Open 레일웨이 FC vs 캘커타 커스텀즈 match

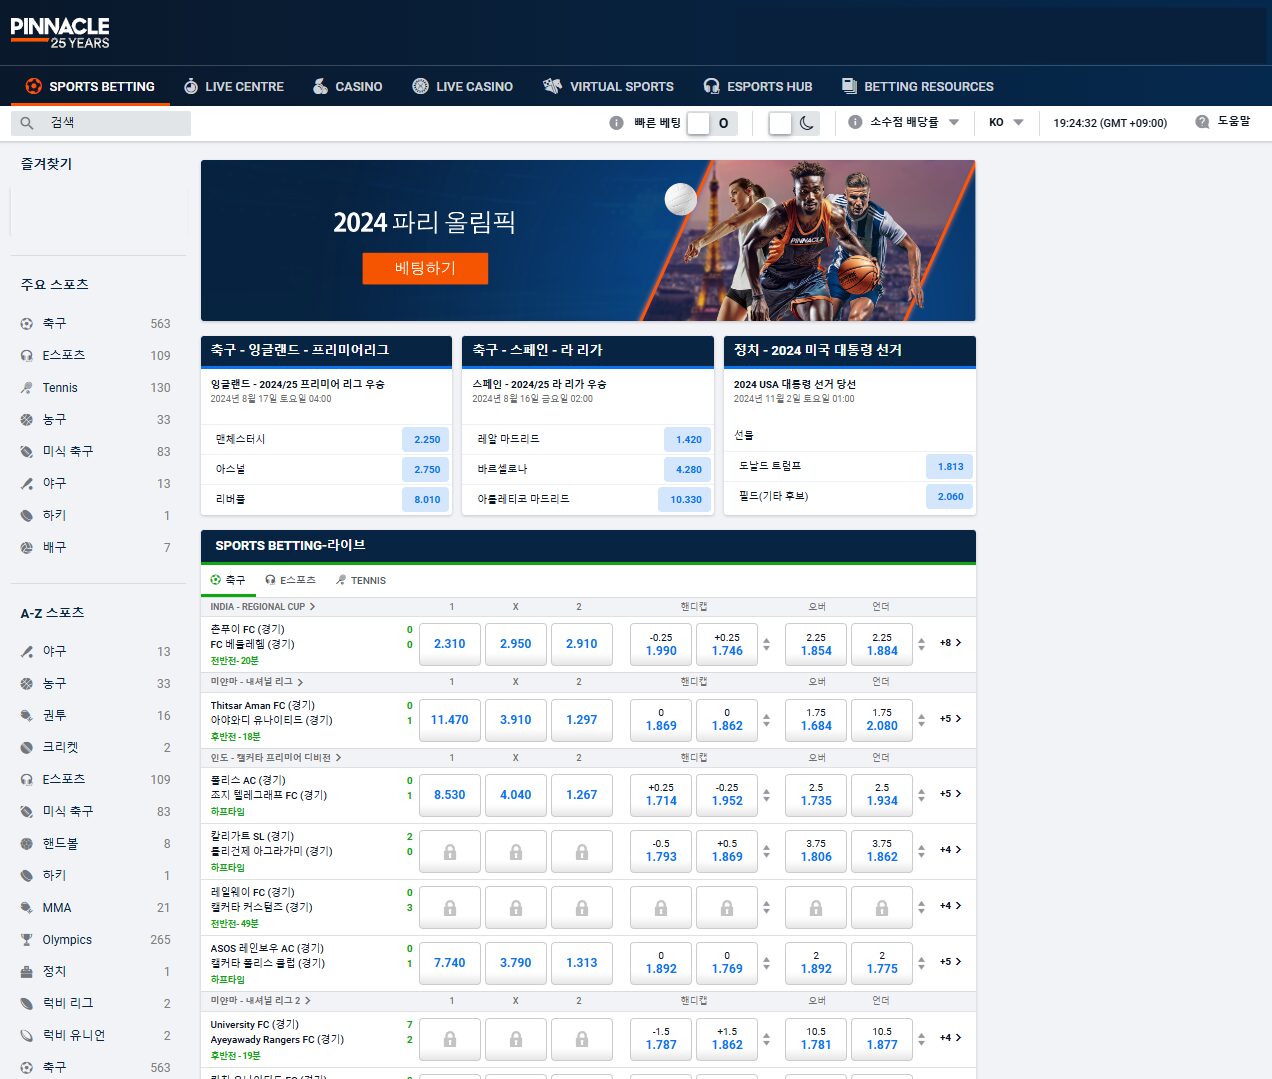coord(262,899)
